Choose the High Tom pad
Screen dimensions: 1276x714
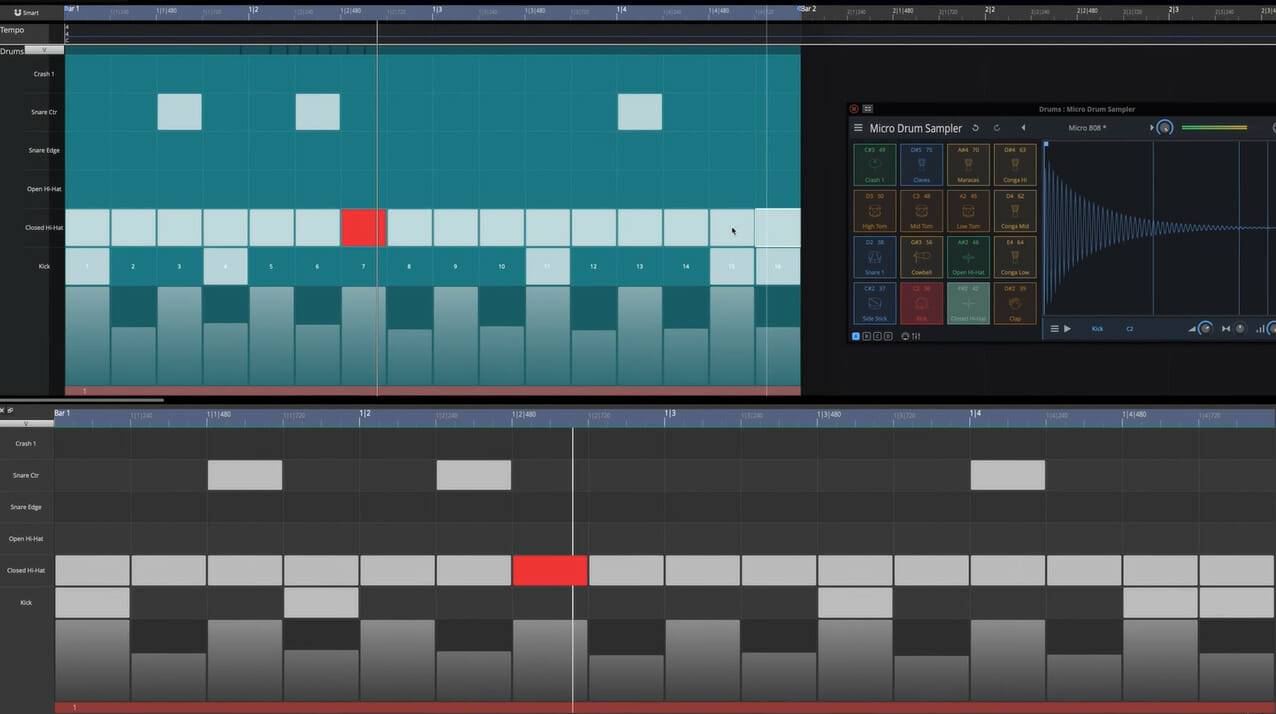874,211
